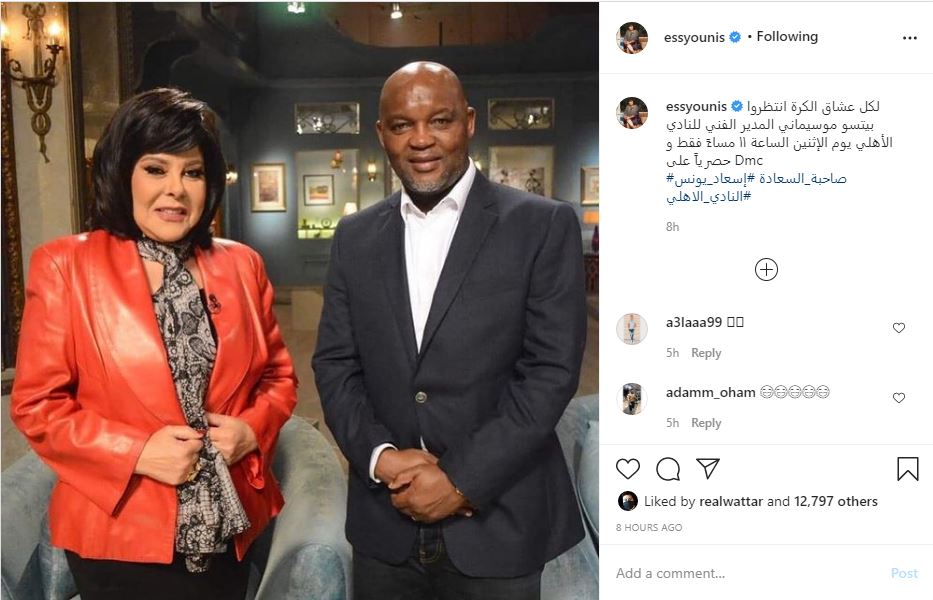Reply to a3laaa99's comment
Viewport: 933px width, 600px height.
click(706, 353)
